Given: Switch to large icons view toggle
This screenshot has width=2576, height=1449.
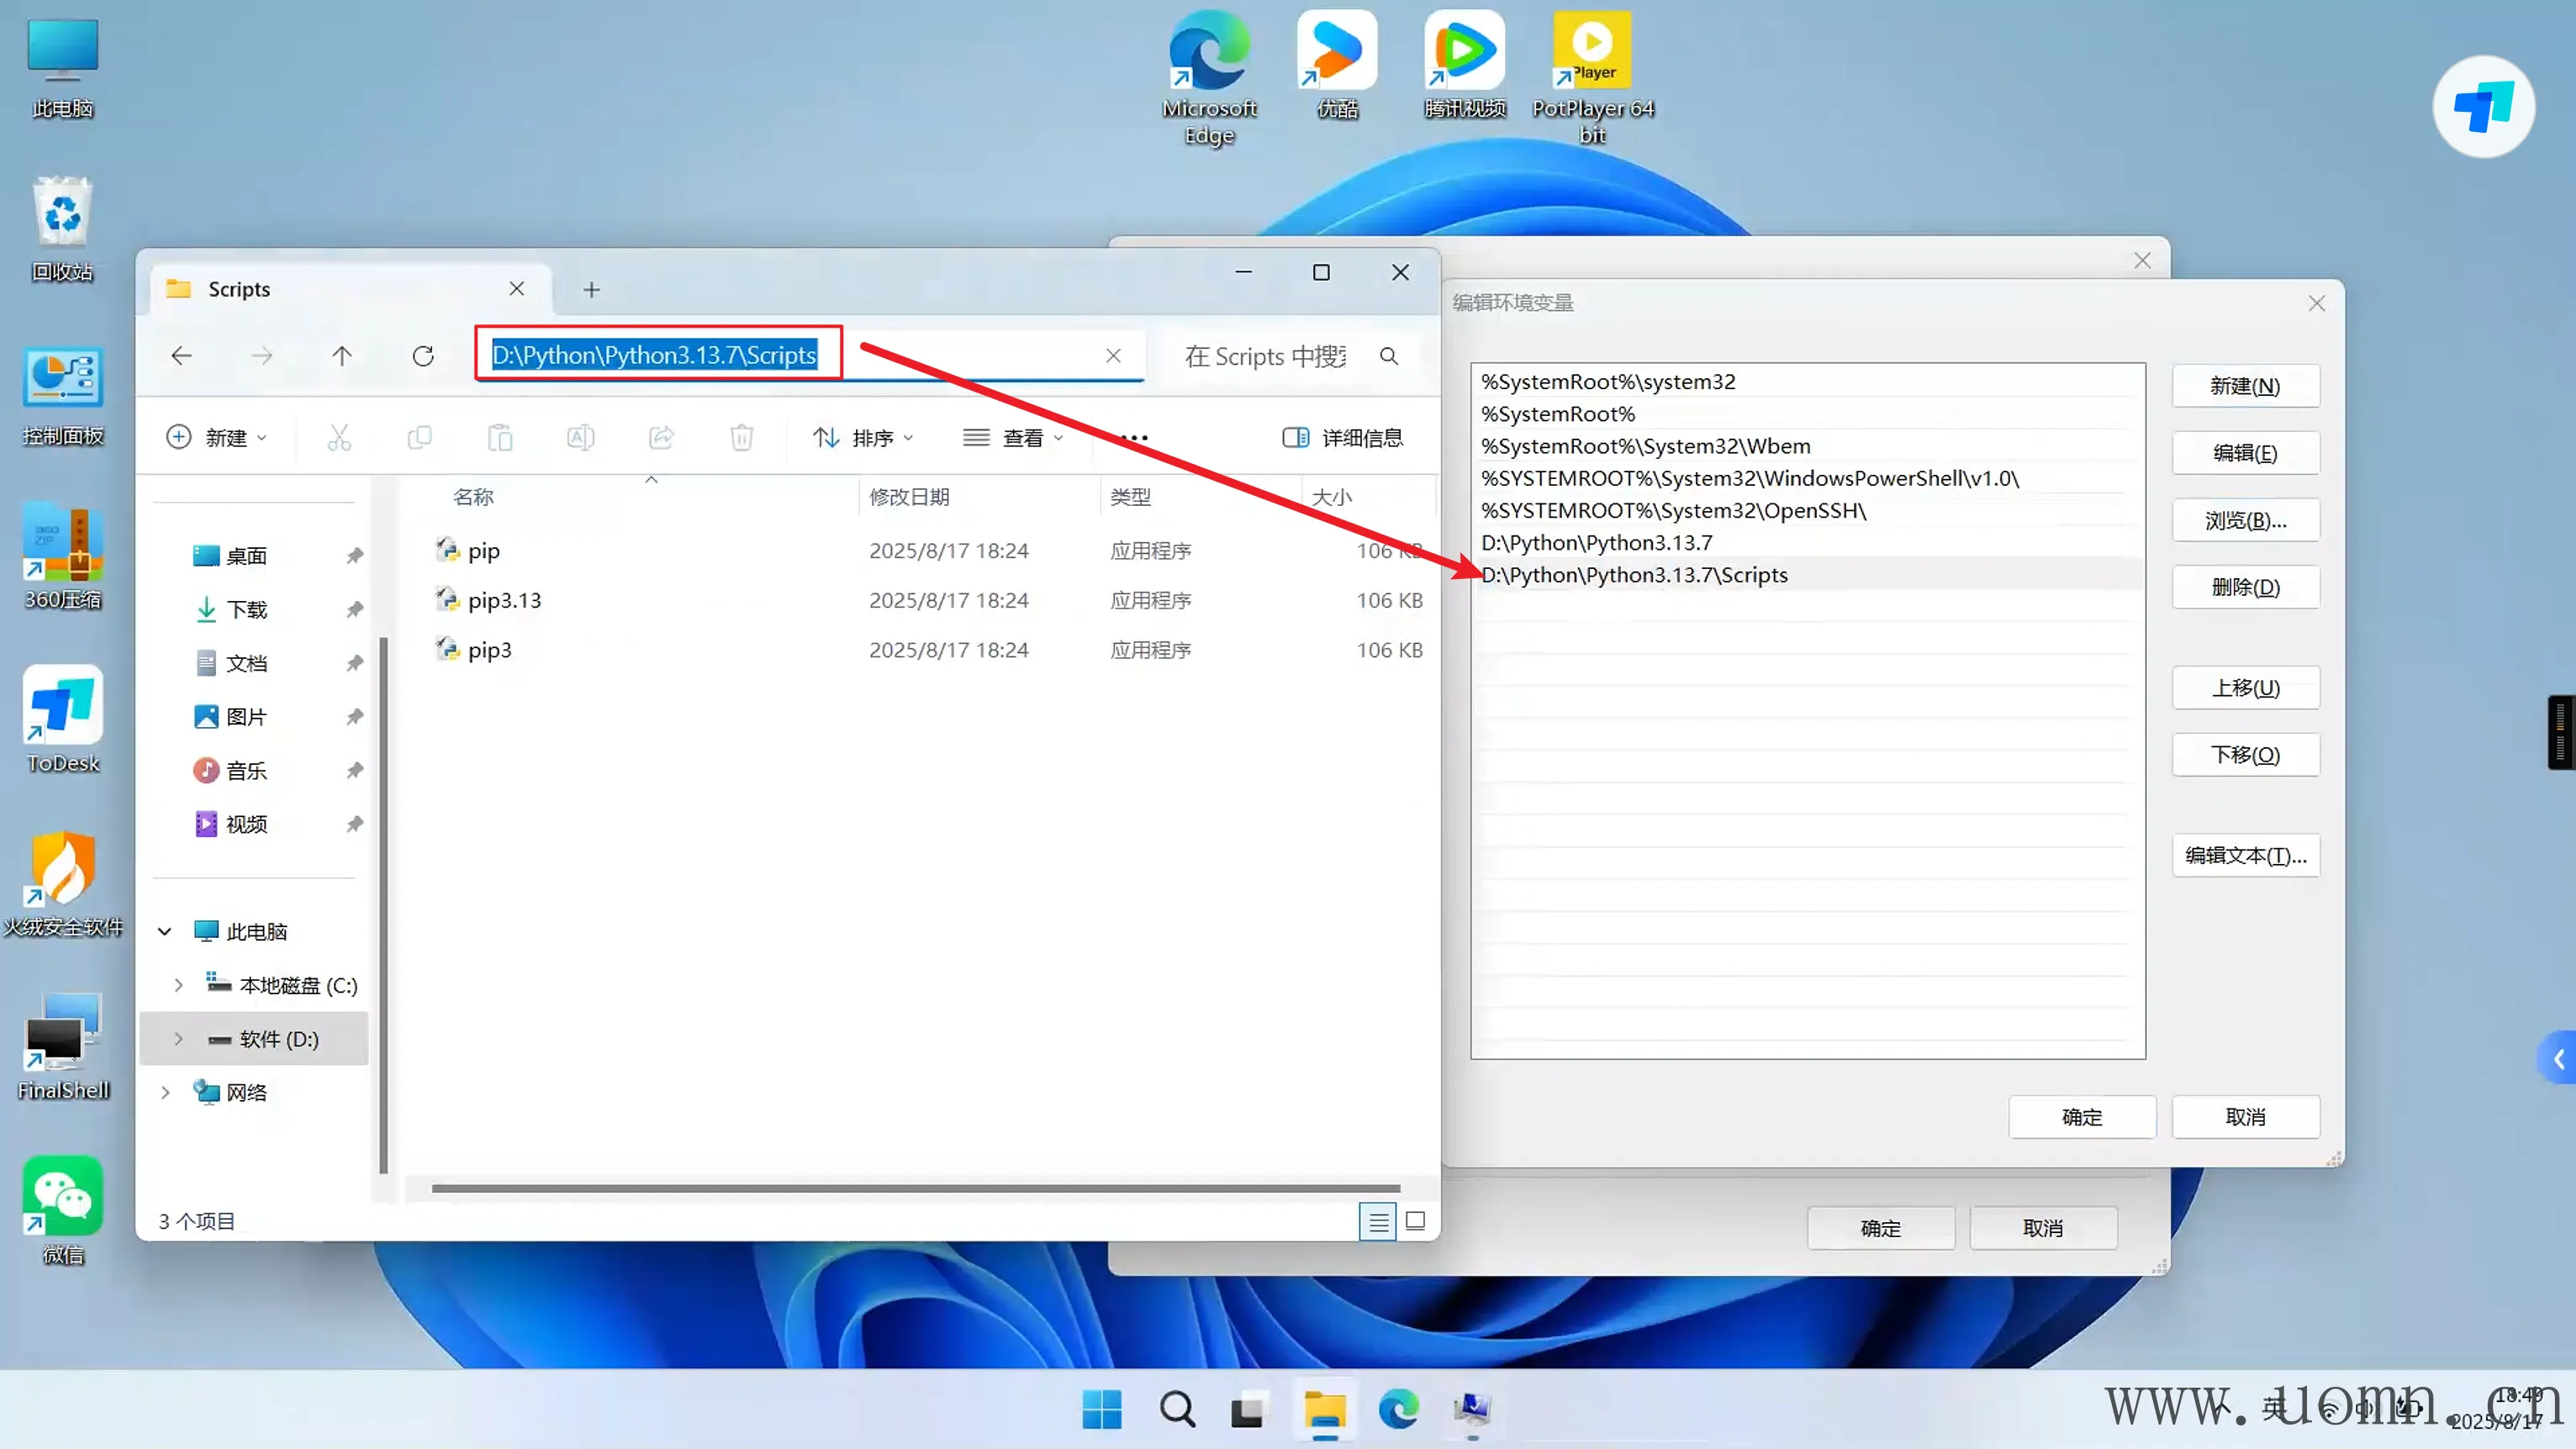Looking at the screenshot, I should [x=1415, y=1221].
